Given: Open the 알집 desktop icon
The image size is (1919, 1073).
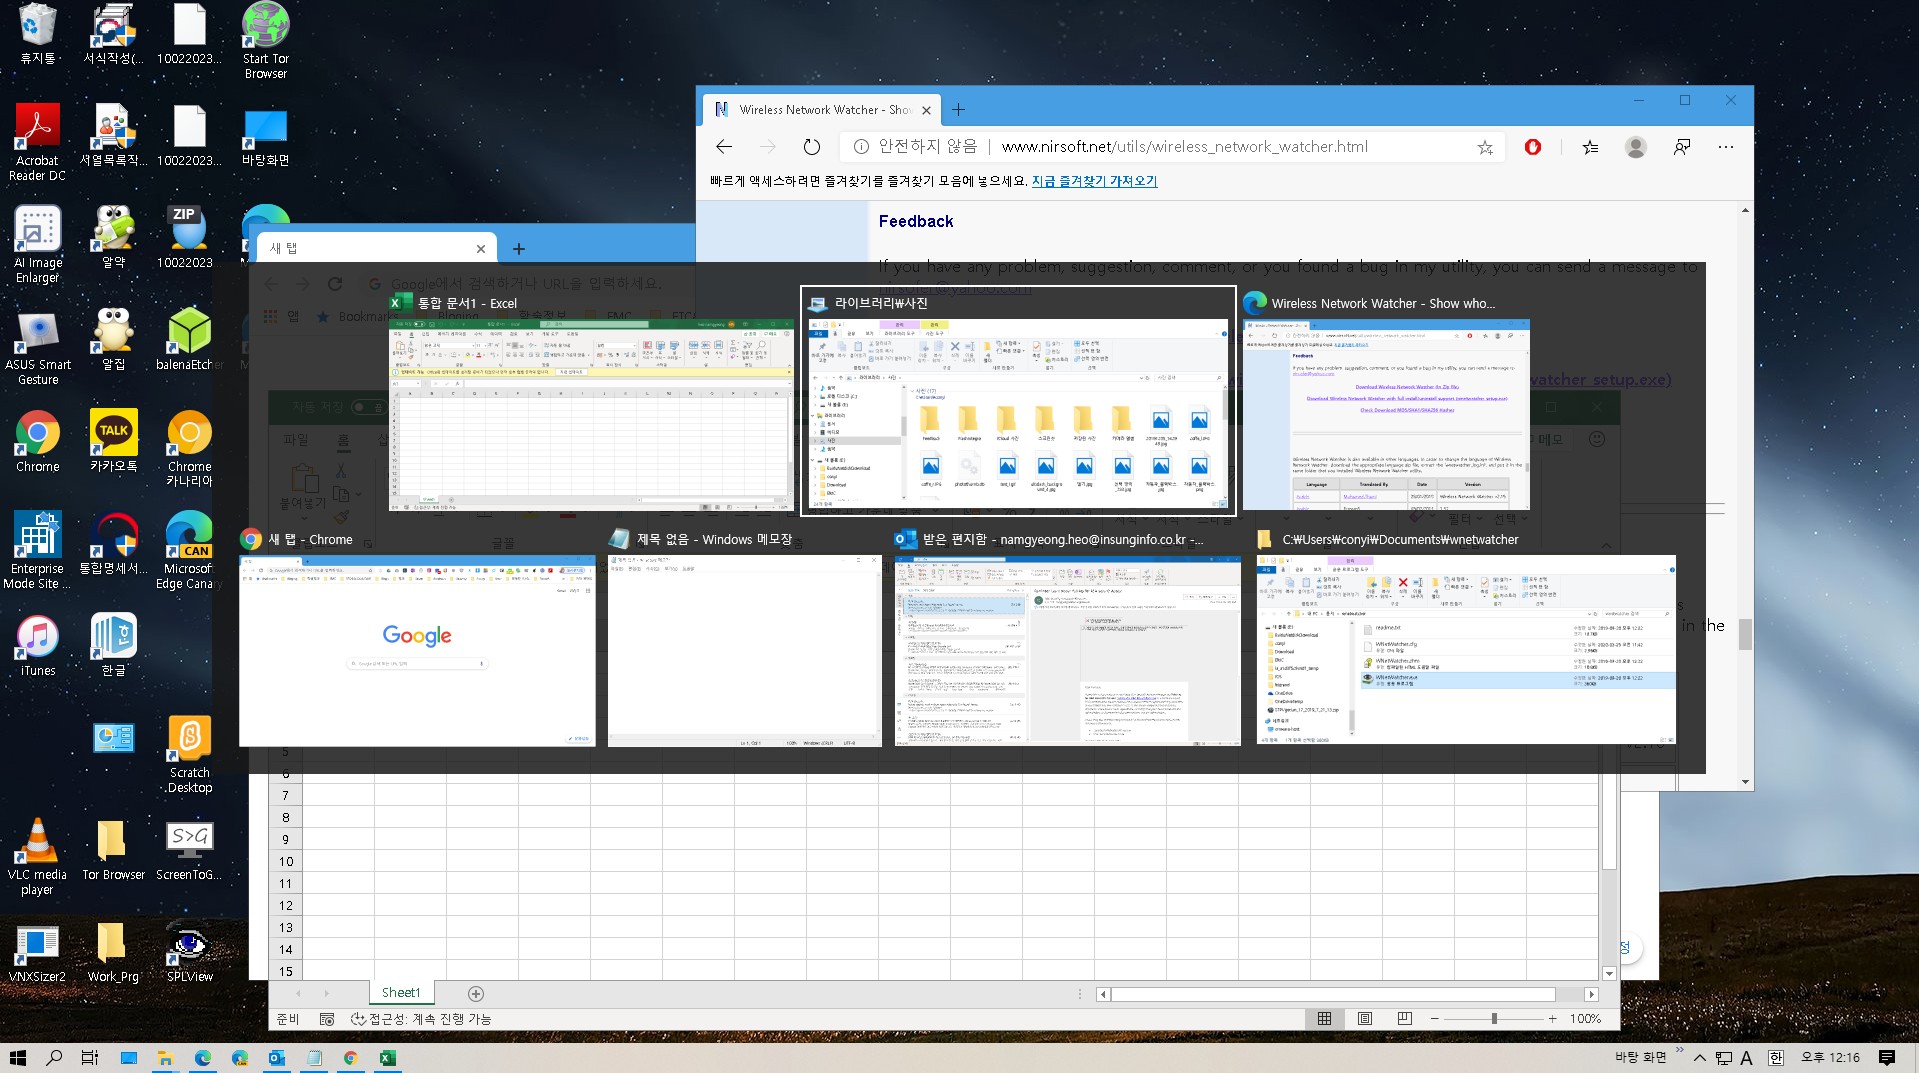Looking at the screenshot, I should 114,340.
